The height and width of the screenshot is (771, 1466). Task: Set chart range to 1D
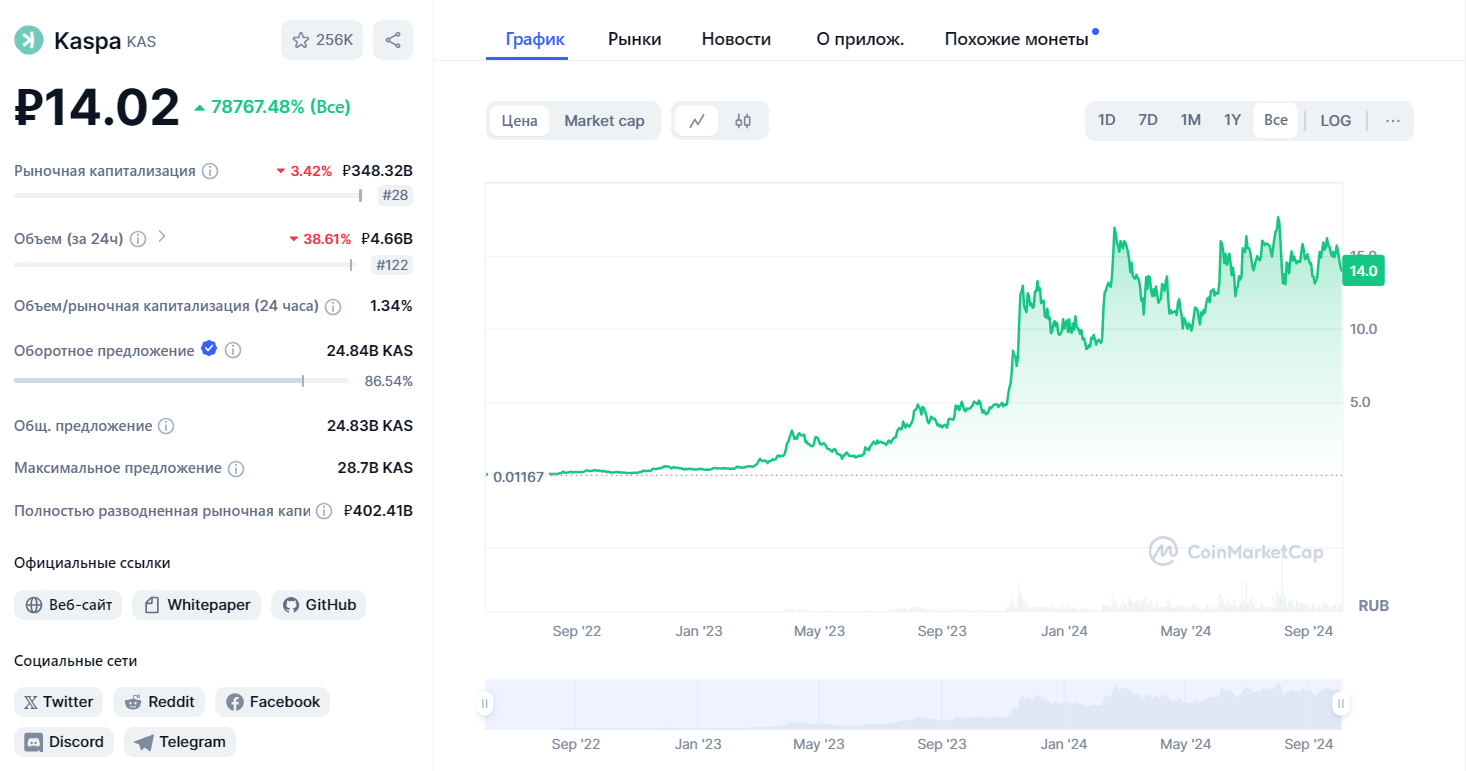point(1107,120)
